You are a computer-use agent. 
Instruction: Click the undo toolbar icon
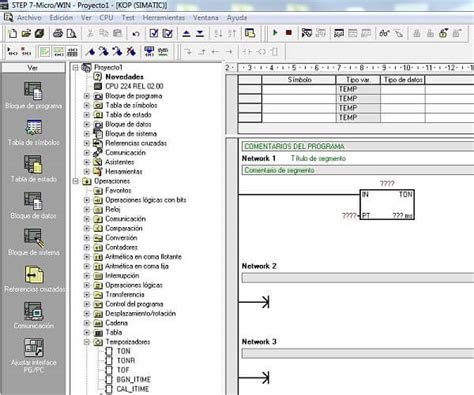136,33
